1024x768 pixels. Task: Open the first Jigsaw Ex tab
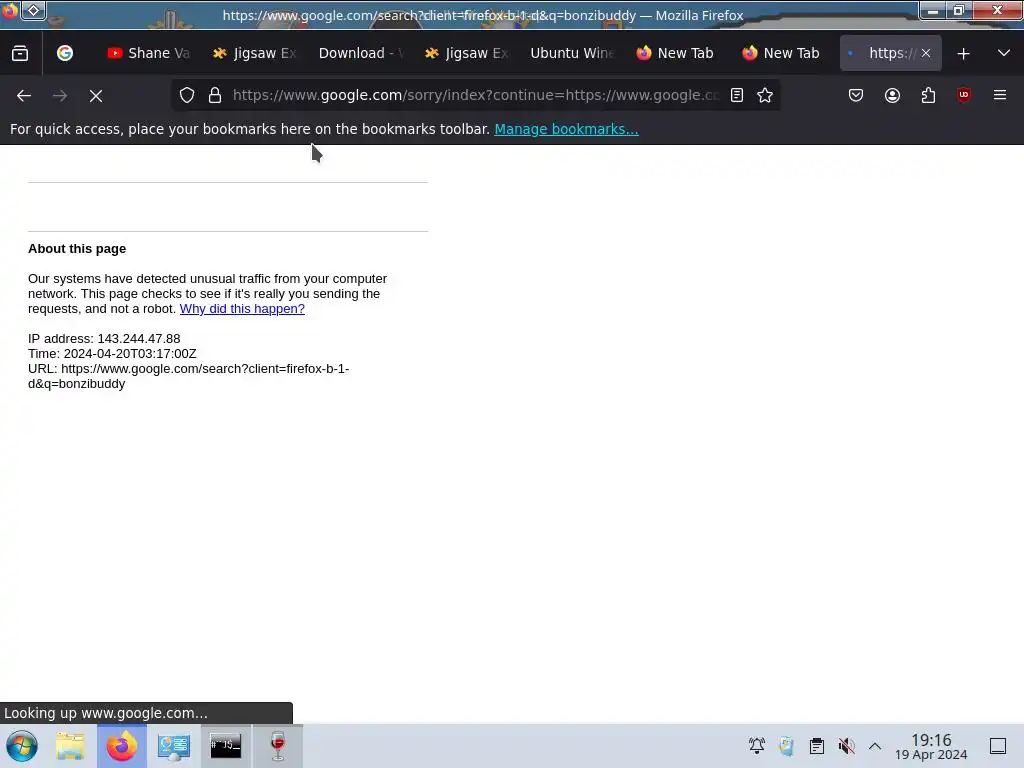(255, 54)
